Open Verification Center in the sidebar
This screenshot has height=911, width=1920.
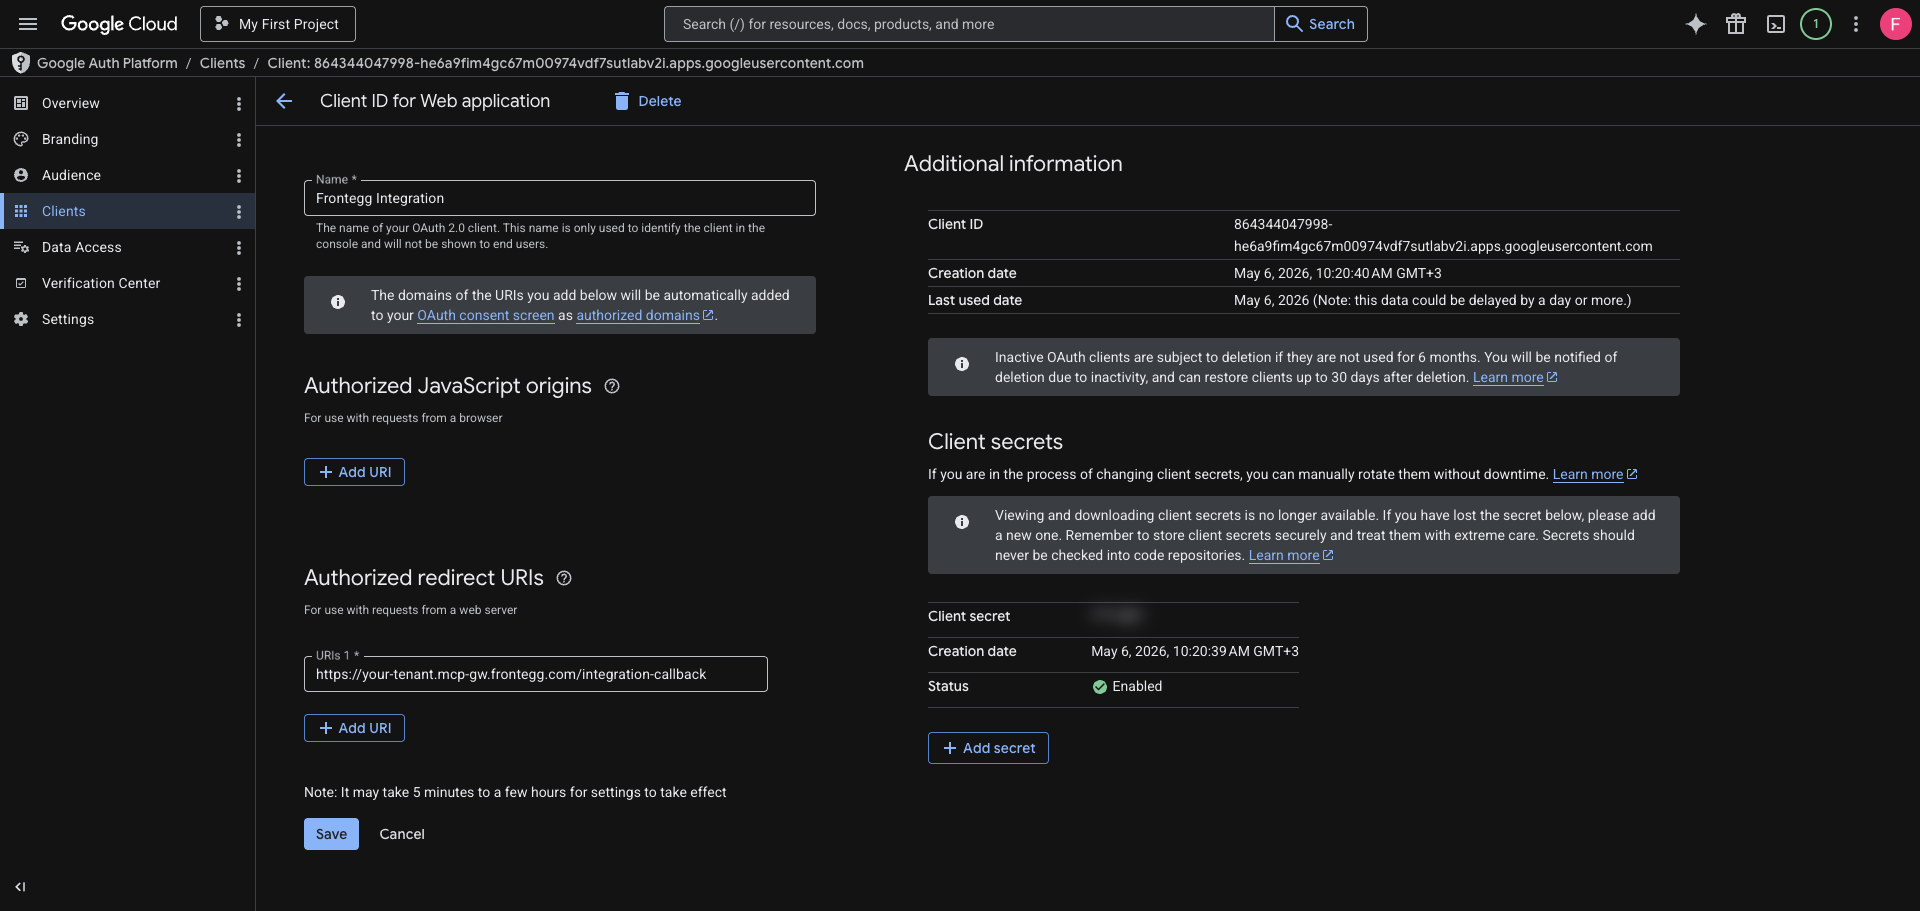(127, 283)
